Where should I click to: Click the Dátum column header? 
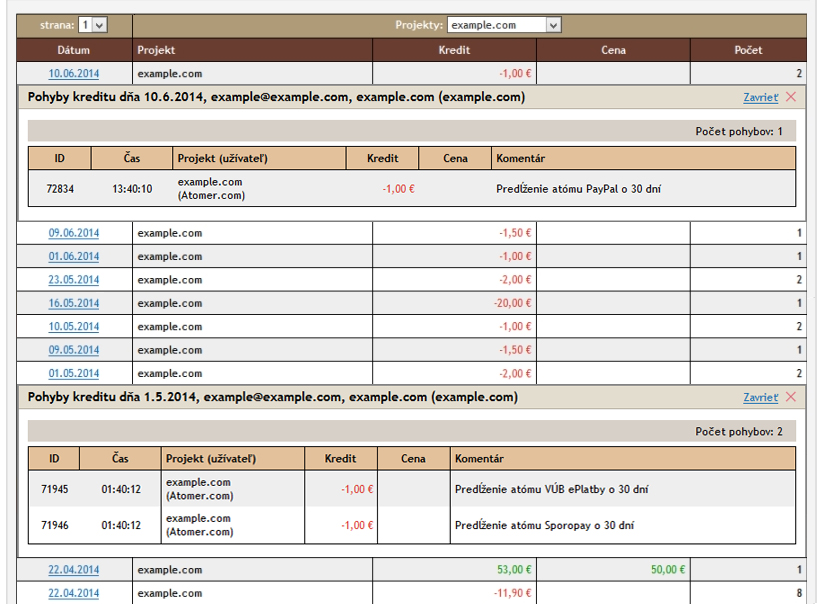[x=74, y=50]
